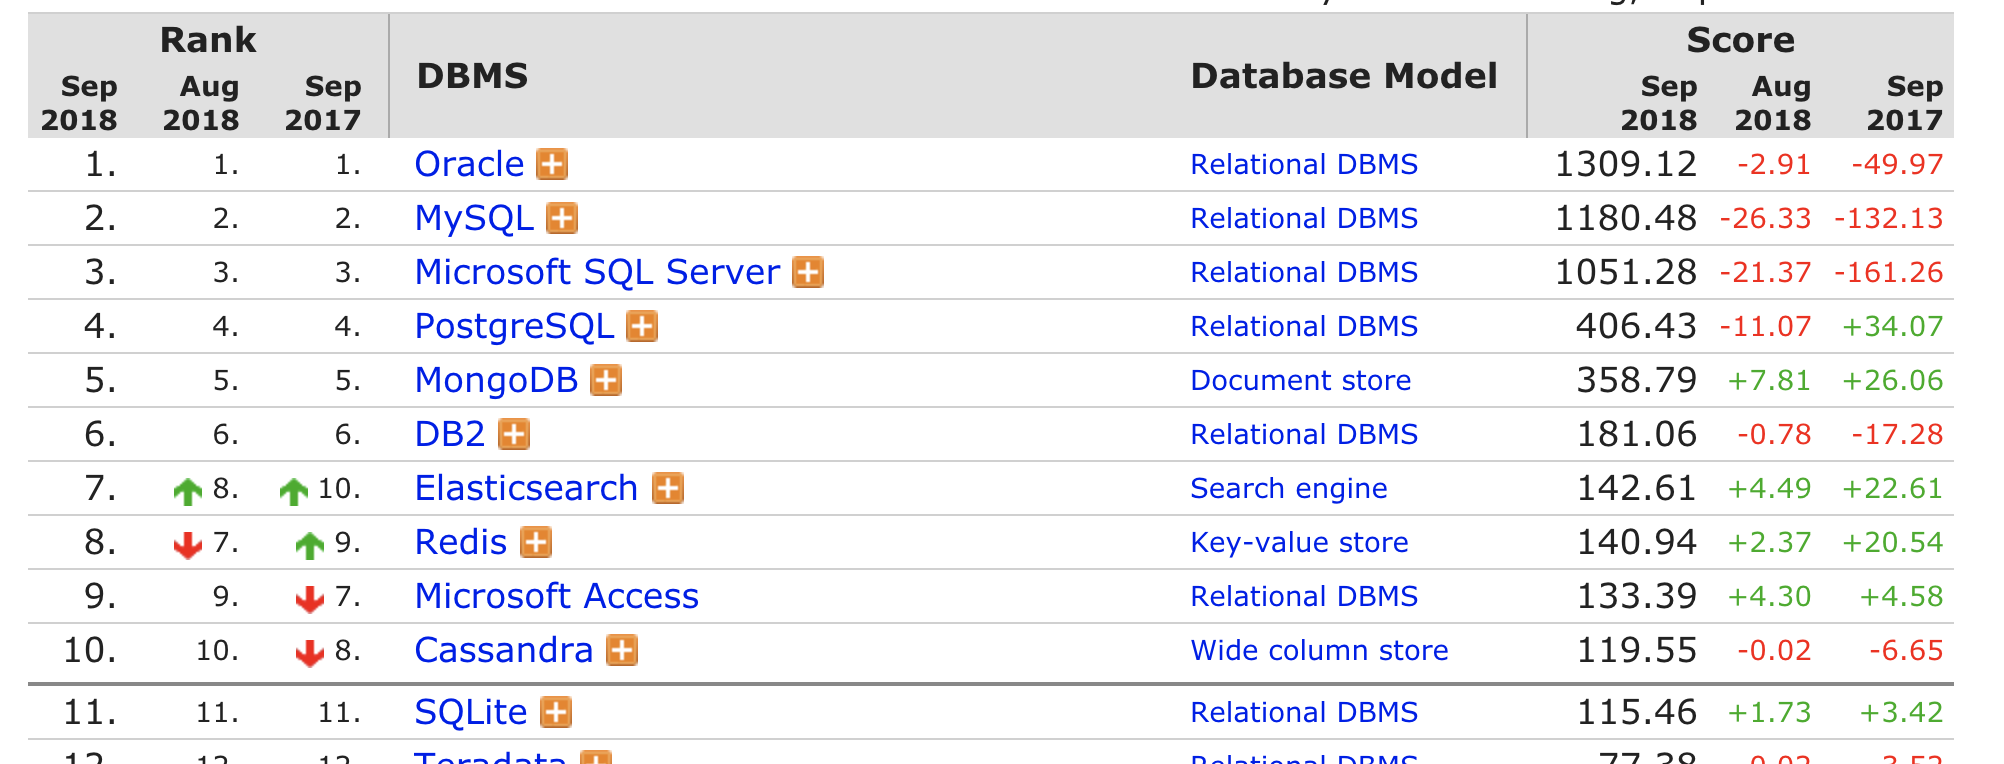Expand details icon for Microsoft SQL Server

point(808,272)
